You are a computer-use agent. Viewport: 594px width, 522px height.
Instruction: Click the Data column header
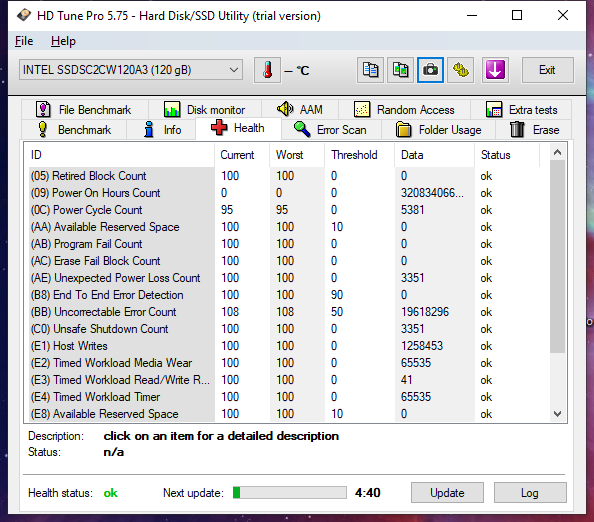coord(435,155)
